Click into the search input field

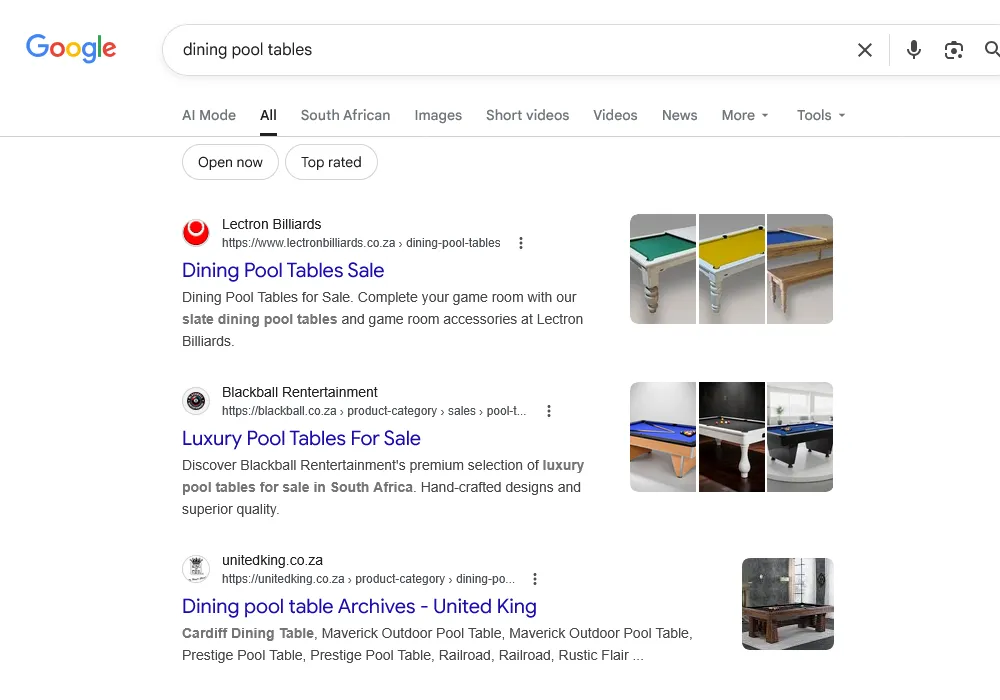click(500, 50)
